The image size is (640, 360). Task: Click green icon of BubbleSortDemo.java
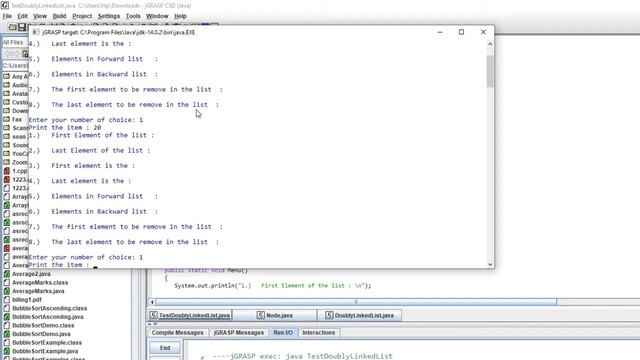click(7, 334)
